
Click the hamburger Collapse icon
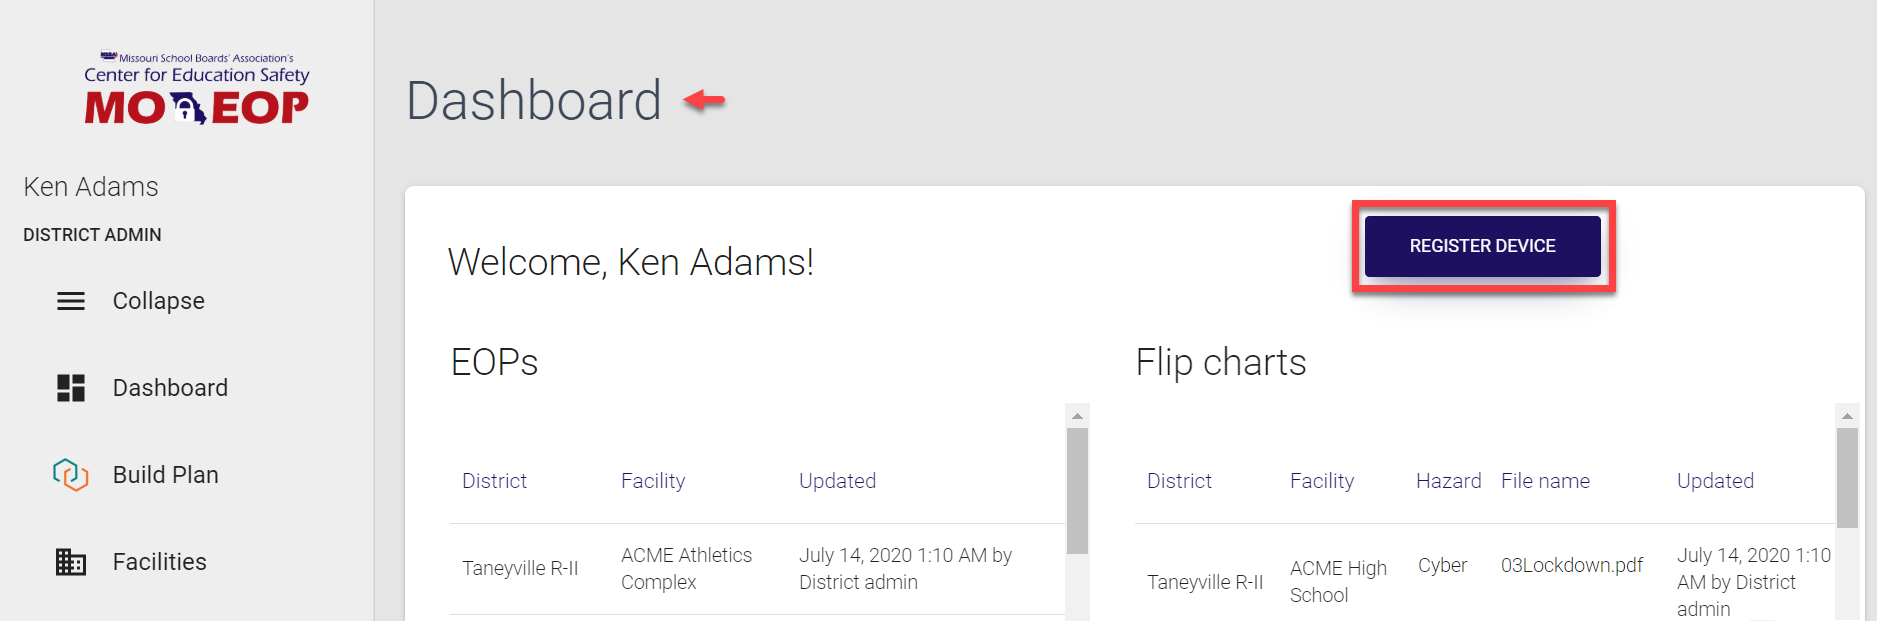pos(71,301)
